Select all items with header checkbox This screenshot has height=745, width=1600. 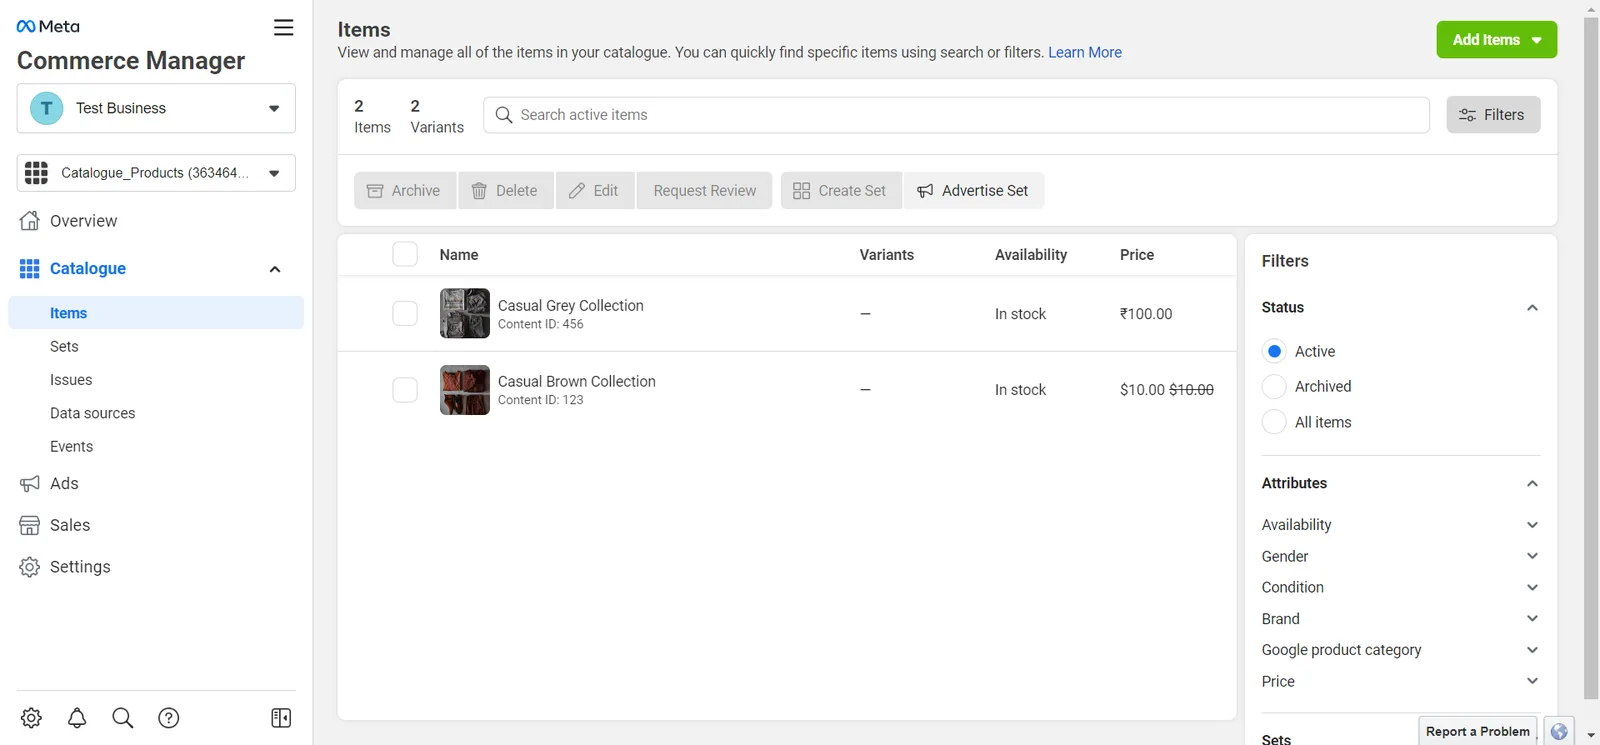coord(405,254)
